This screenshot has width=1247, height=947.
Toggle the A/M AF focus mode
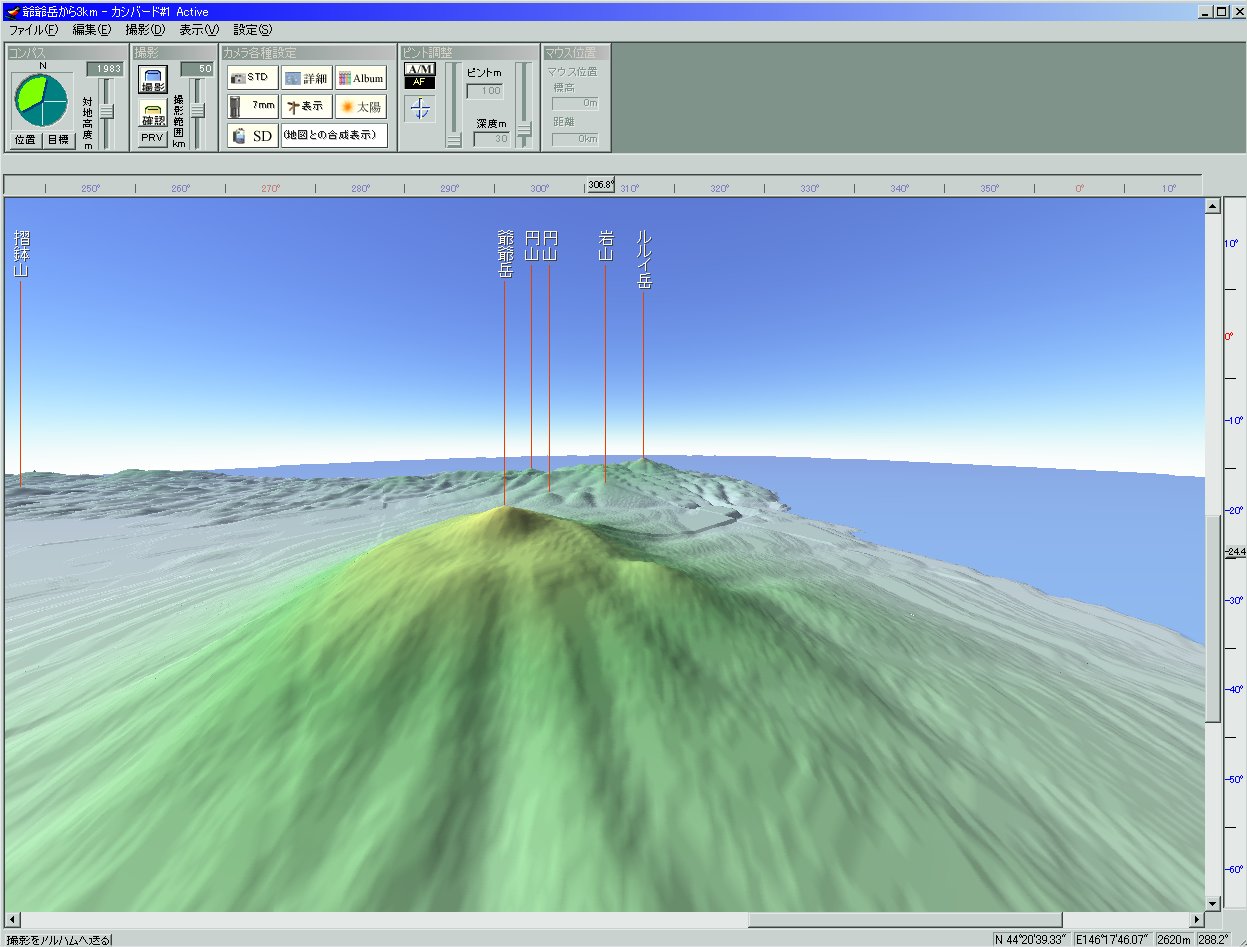(420, 75)
